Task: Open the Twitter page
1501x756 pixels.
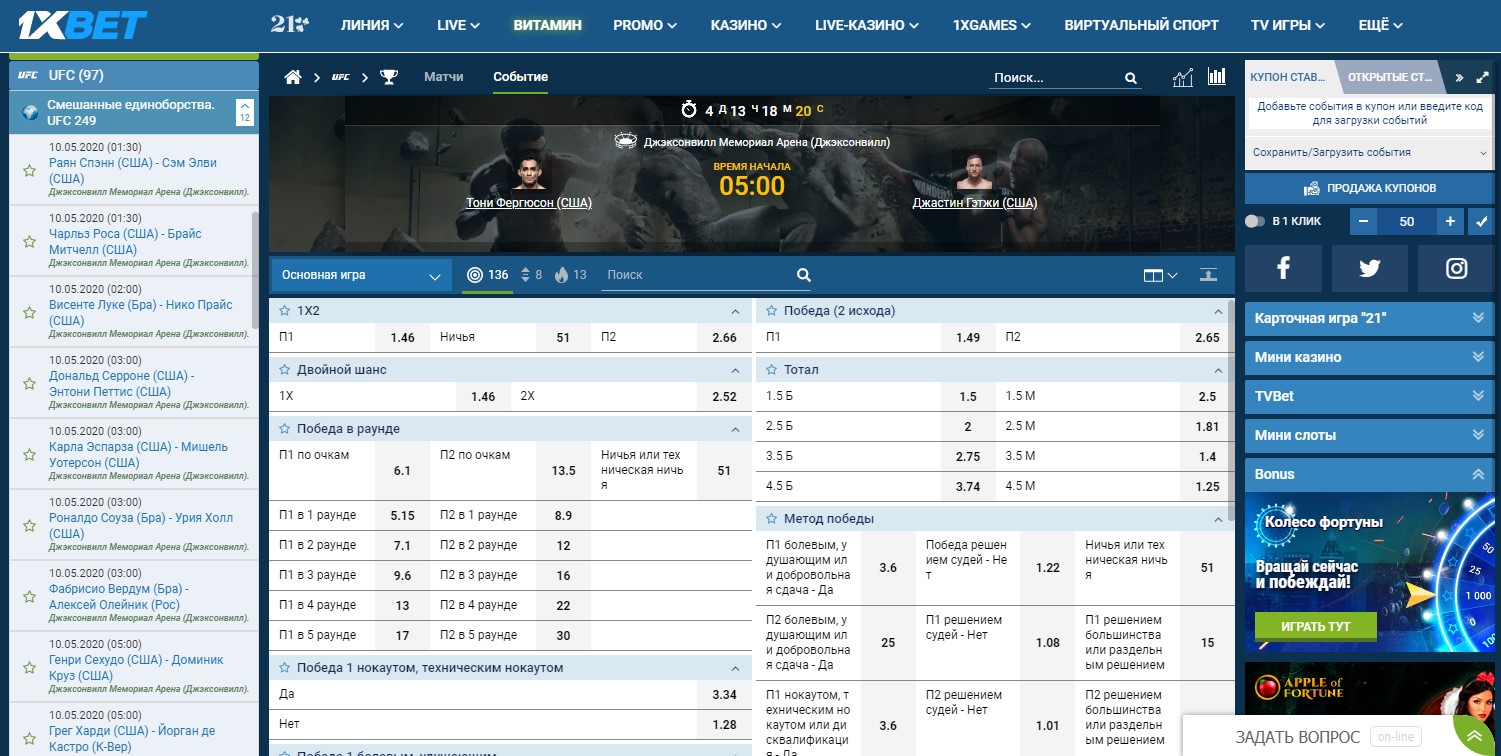Action: point(1370,268)
